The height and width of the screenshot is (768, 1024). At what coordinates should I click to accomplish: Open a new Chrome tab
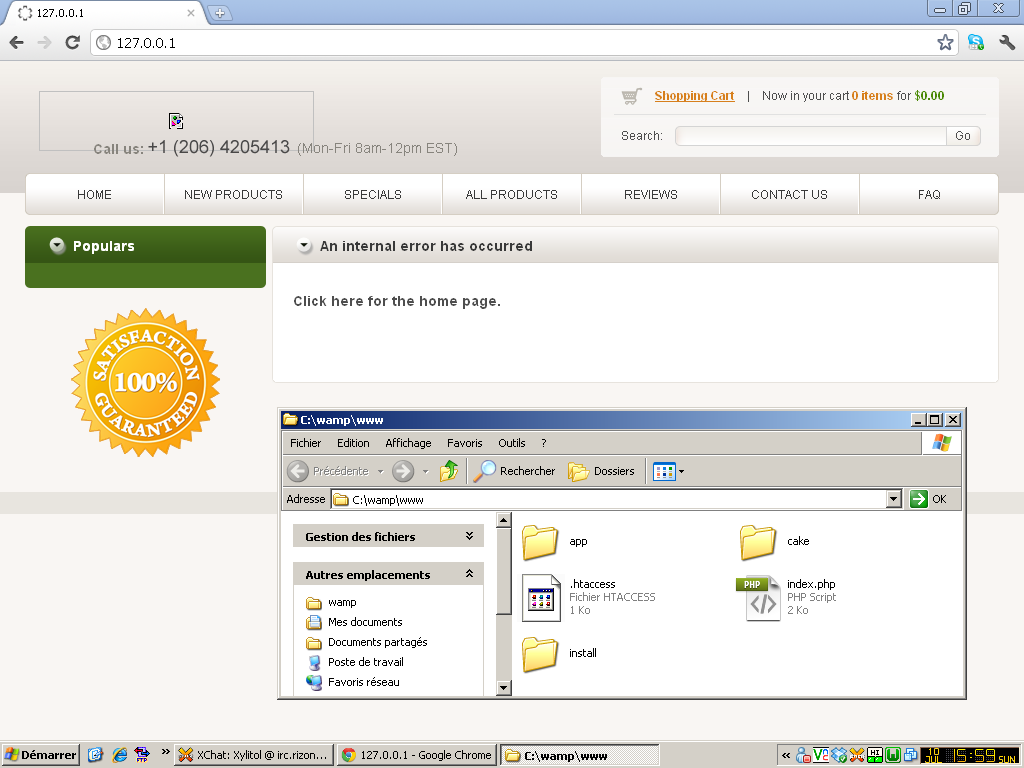220,13
